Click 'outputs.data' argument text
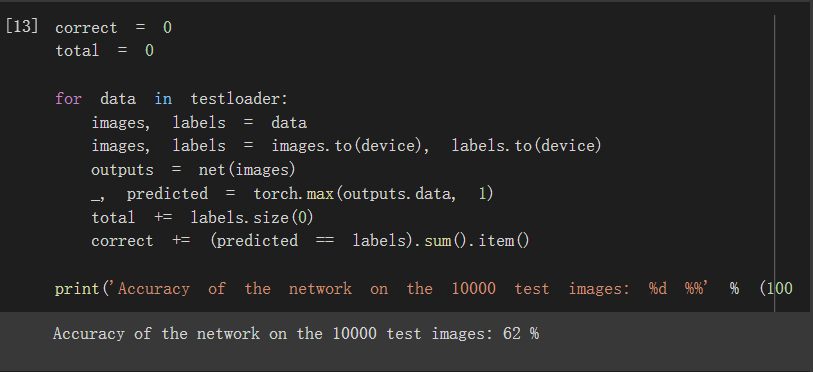813x372 pixels. point(399,194)
